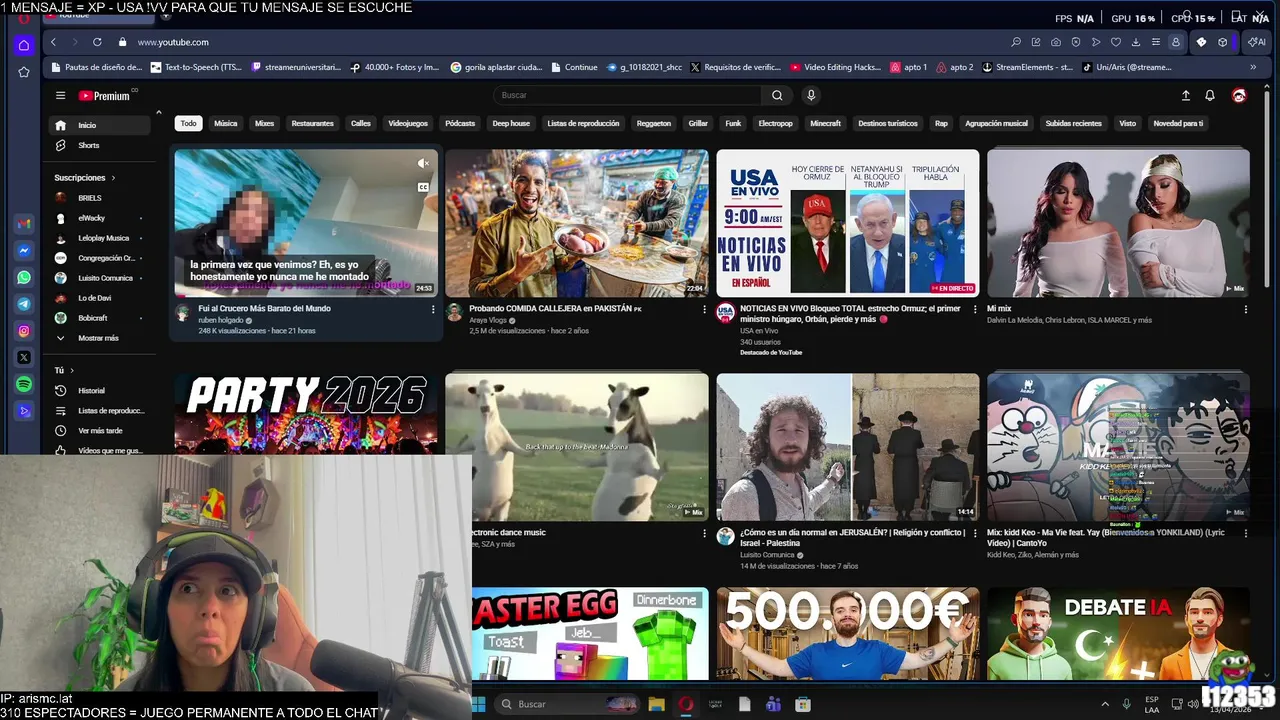This screenshot has width=1280, height=720.
Task: Open File Explorer from the taskbar
Action: (656, 704)
